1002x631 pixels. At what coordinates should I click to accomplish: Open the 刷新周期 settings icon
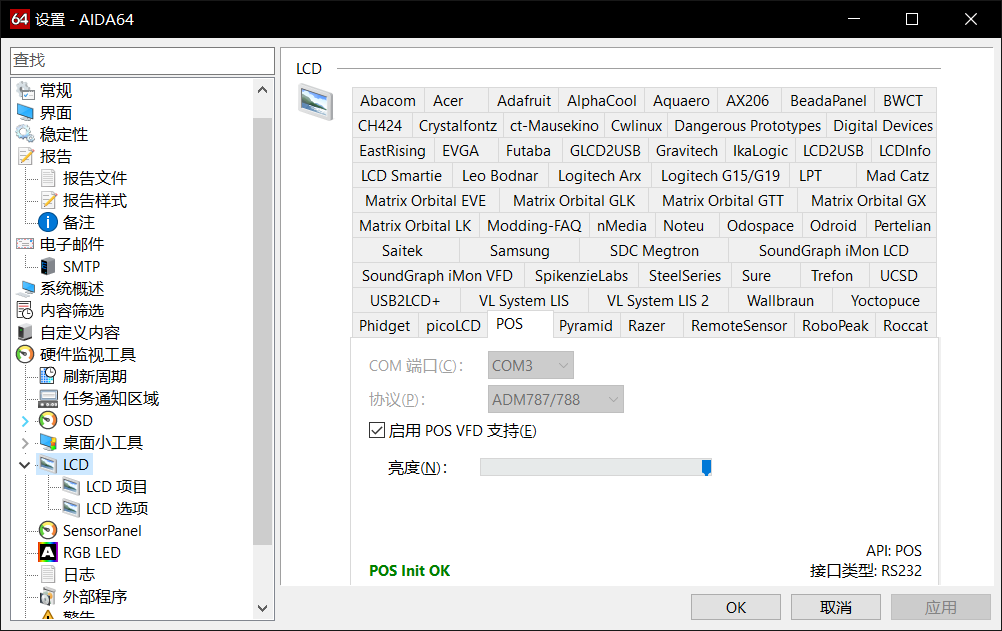[x=48, y=376]
